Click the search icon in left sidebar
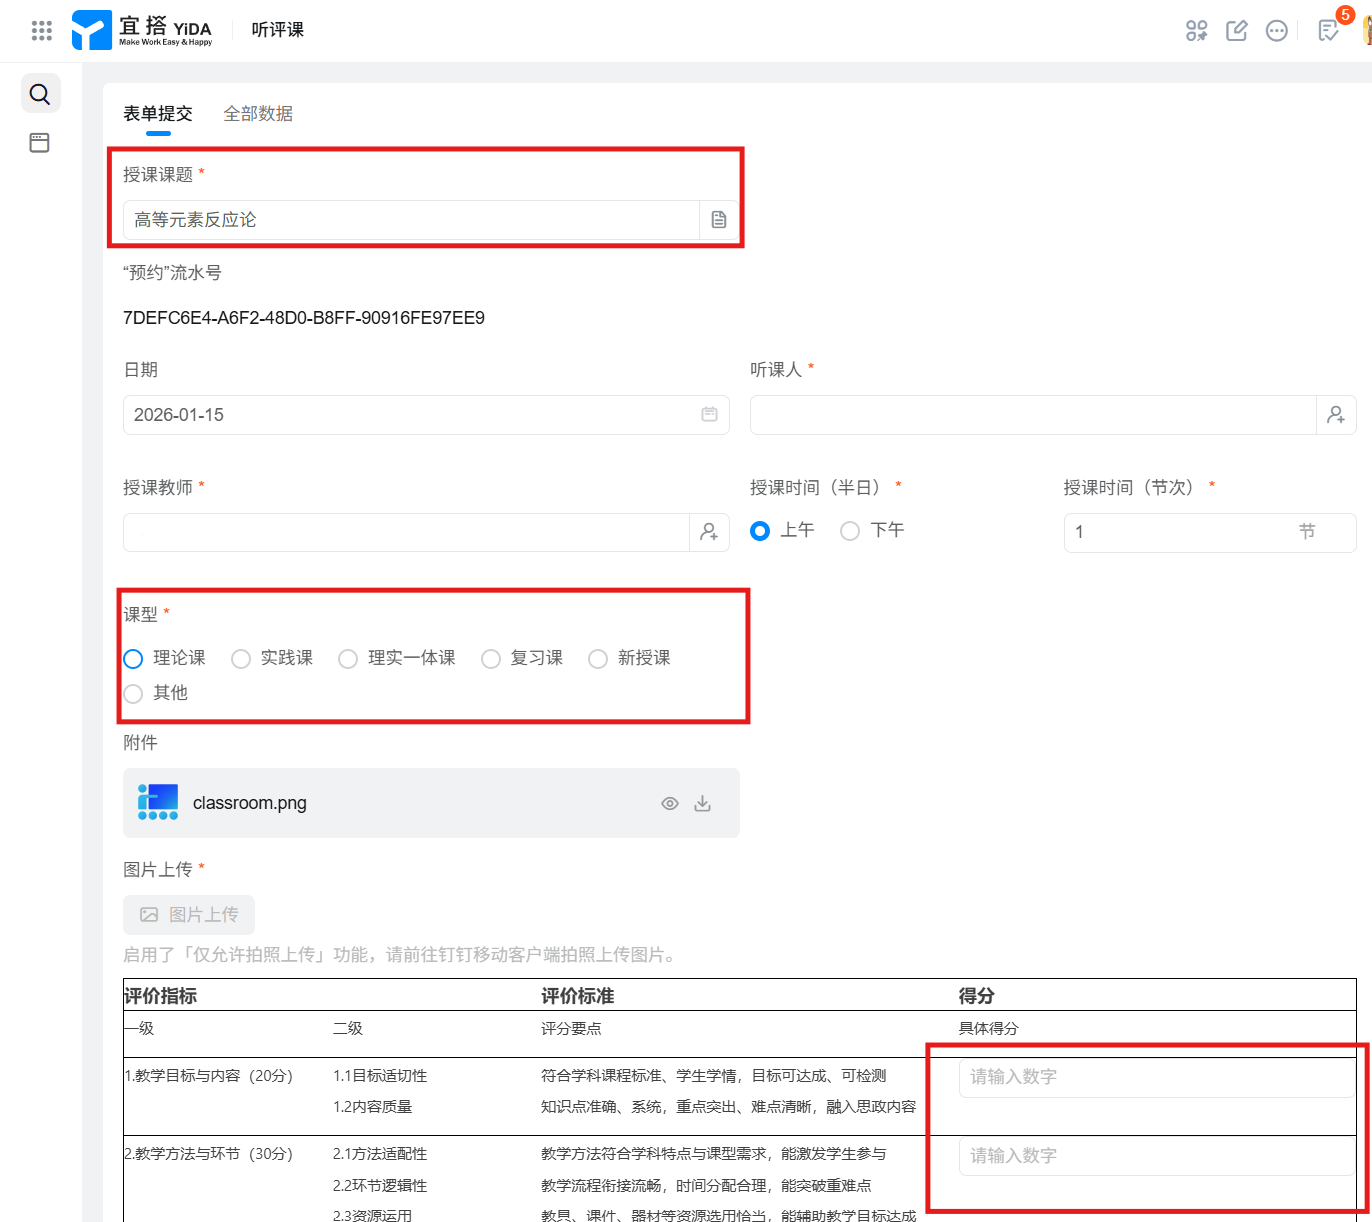Viewport: 1372px width, 1222px height. (40, 94)
